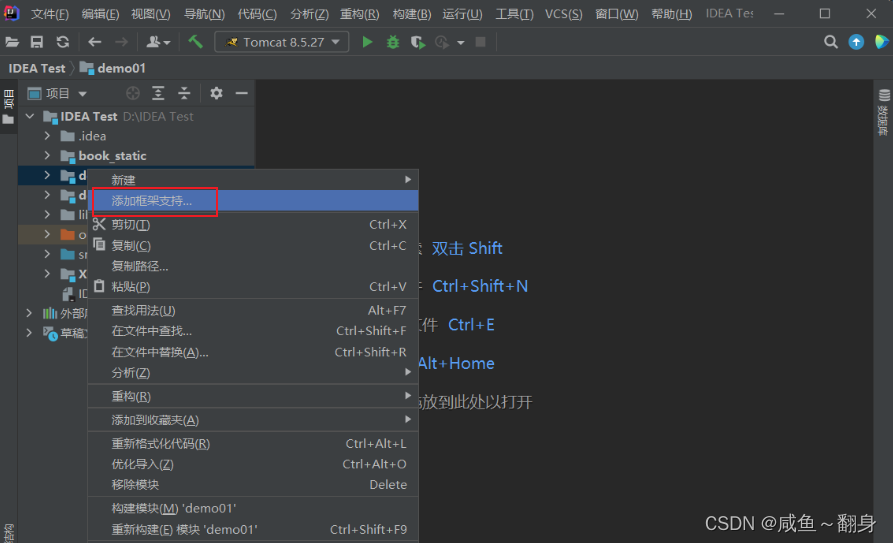Choose 复制(C) in context menu
Screen dimensions: 893x543
pos(253,246)
